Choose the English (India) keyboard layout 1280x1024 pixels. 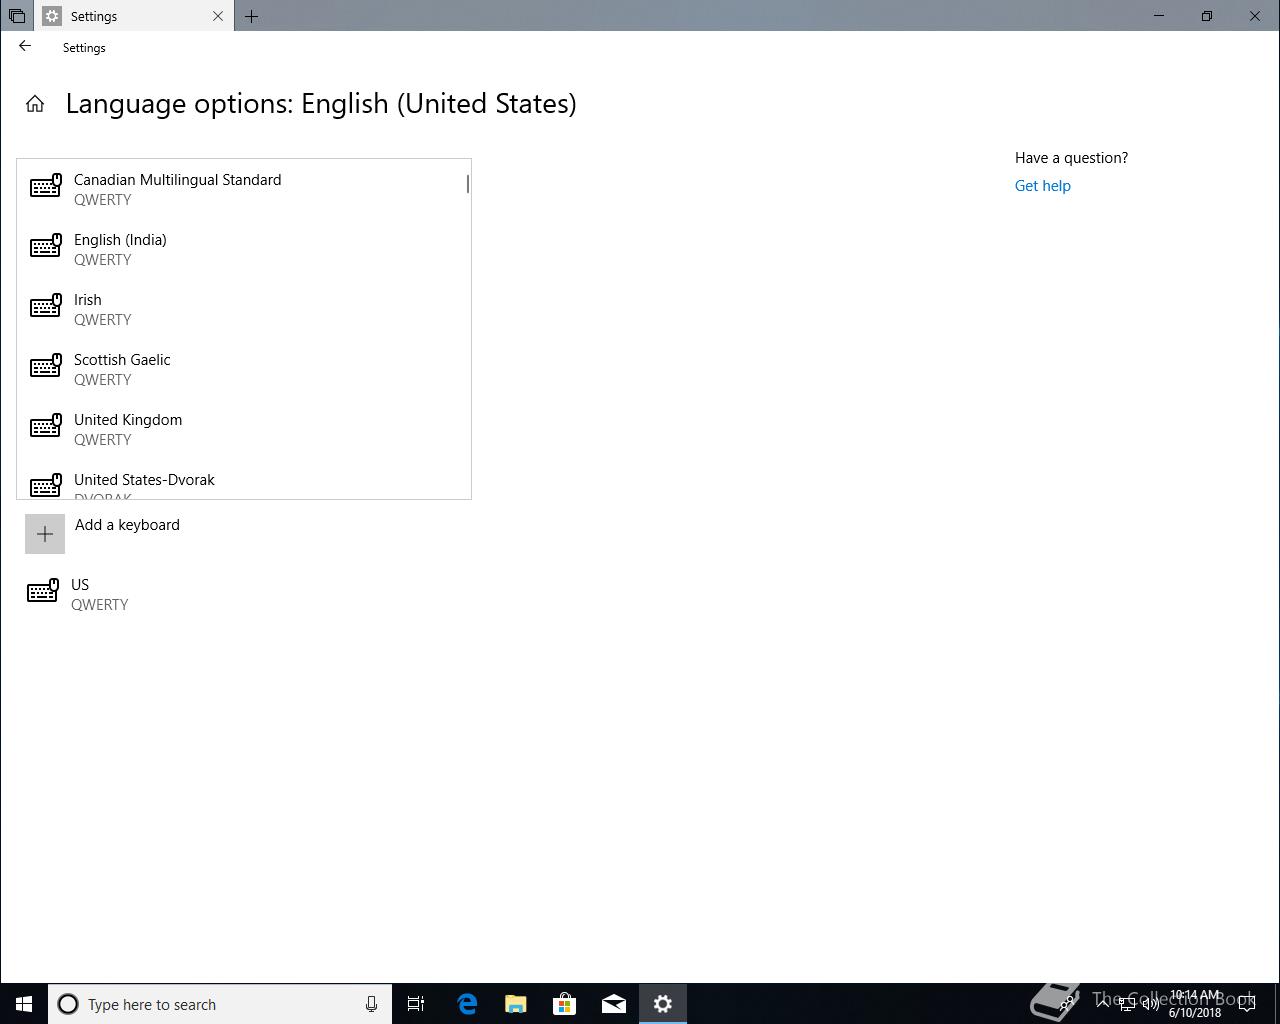(x=243, y=249)
